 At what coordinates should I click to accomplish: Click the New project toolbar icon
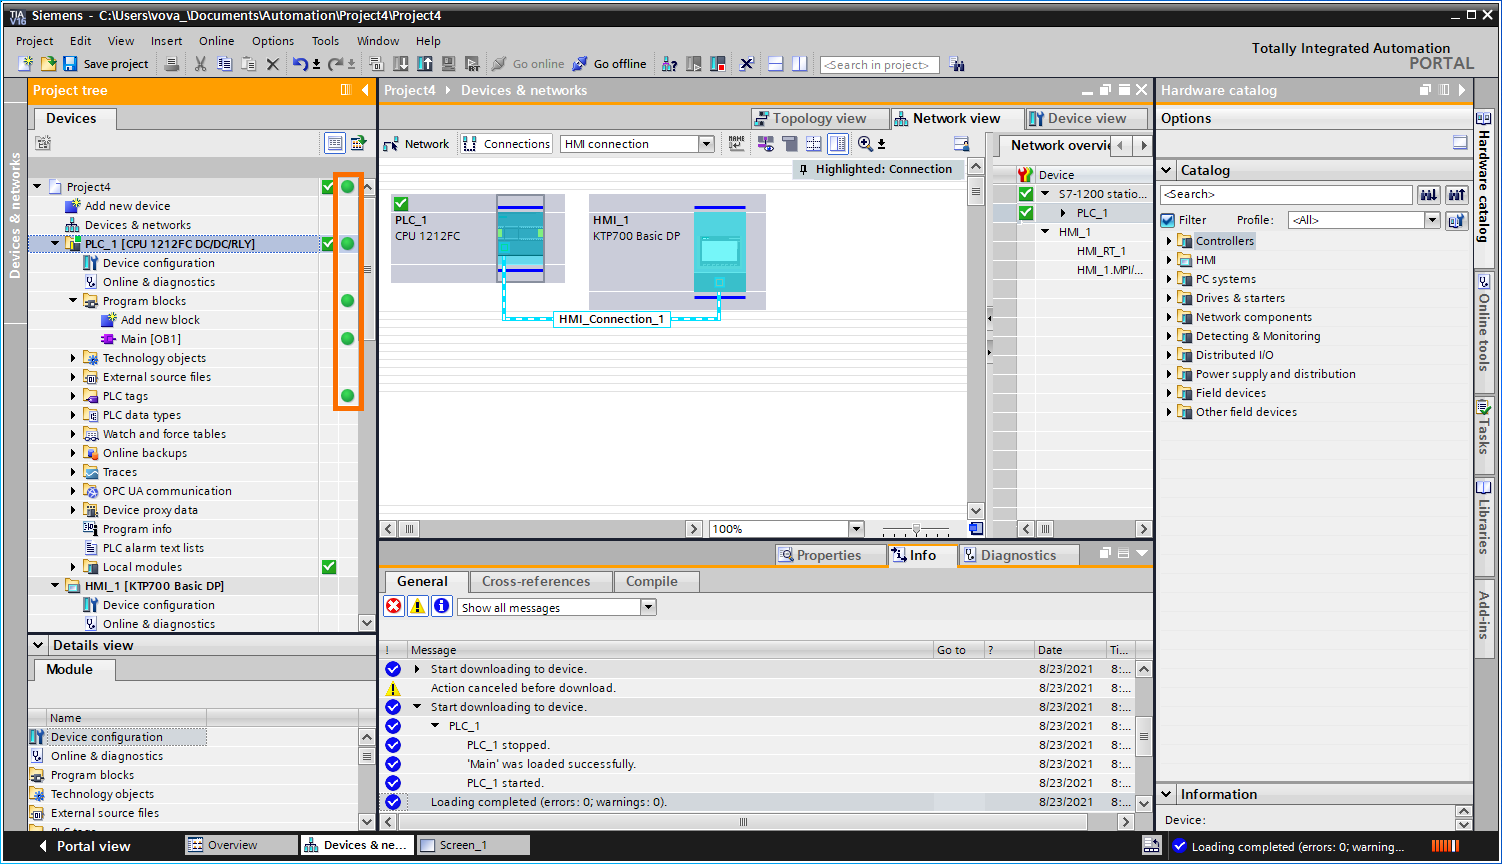click(x=26, y=64)
